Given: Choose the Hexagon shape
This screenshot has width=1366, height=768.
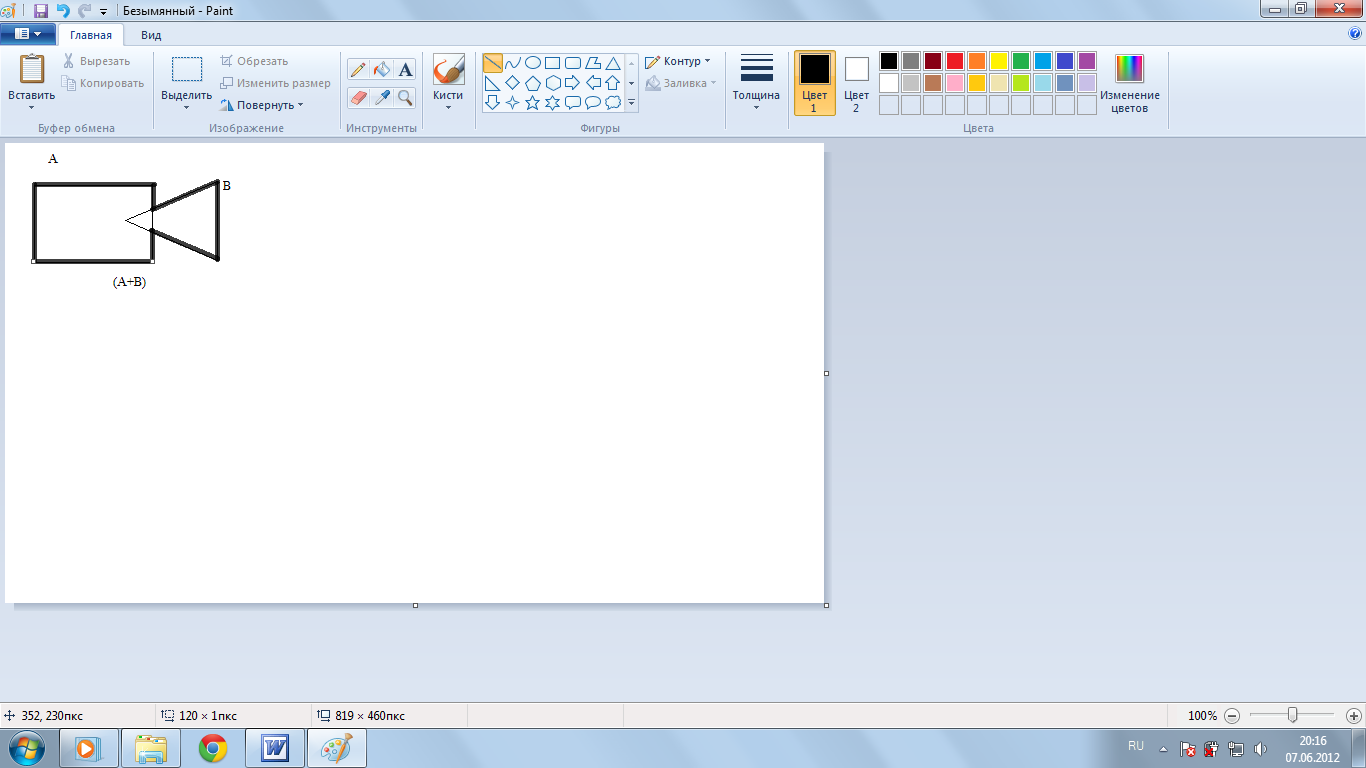Looking at the screenshot, I should click(553, 83).
